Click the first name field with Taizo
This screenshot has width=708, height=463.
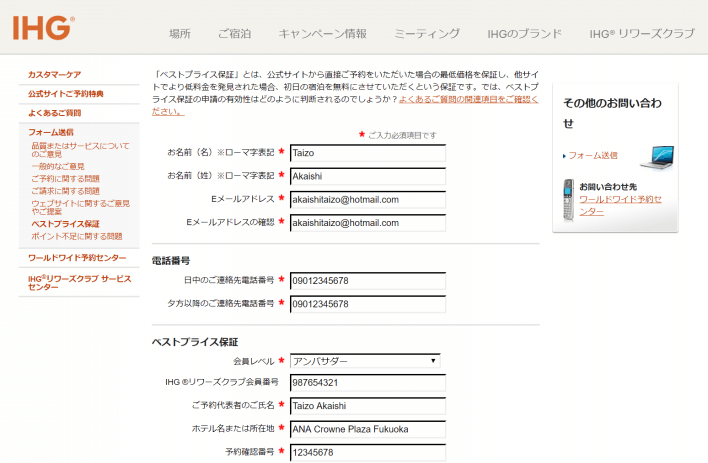(x=367, y=153)
